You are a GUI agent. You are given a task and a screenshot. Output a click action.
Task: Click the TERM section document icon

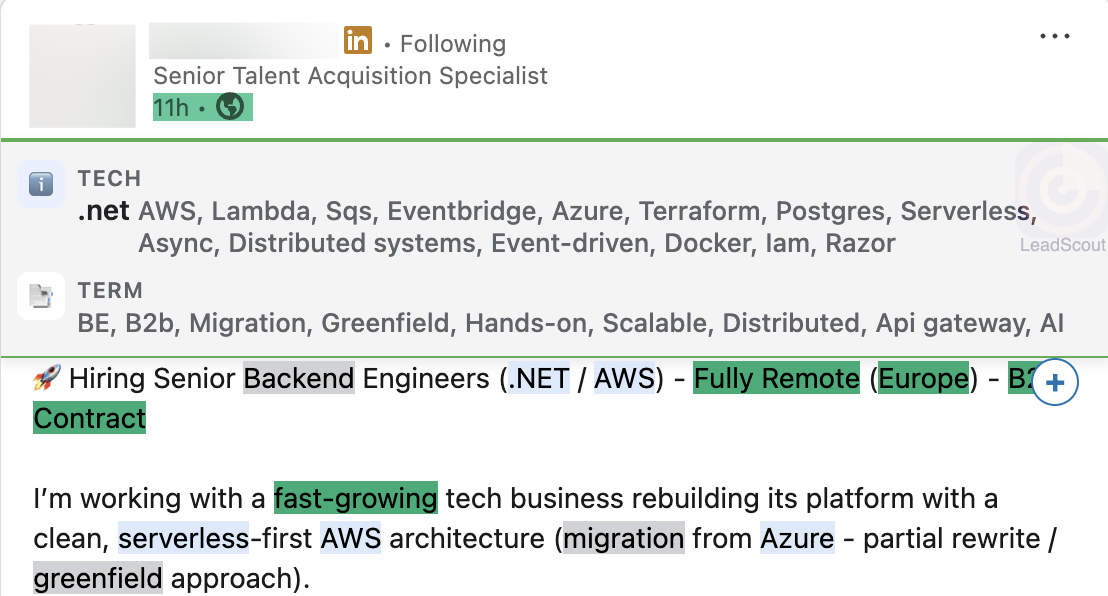click(42, 296)
